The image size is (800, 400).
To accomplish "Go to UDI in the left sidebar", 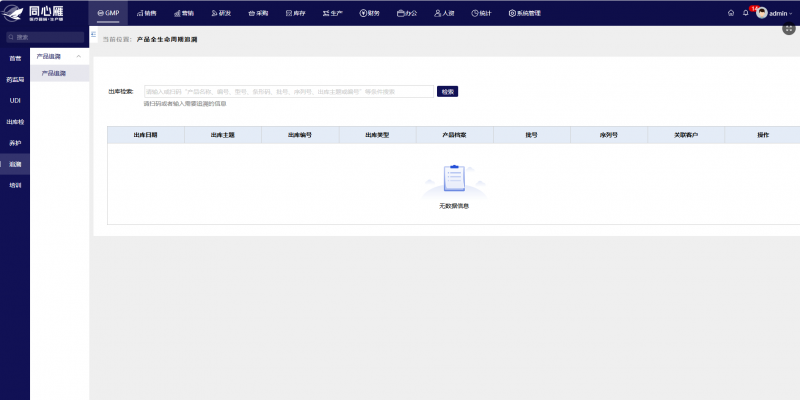I will [x=15, y=101].
